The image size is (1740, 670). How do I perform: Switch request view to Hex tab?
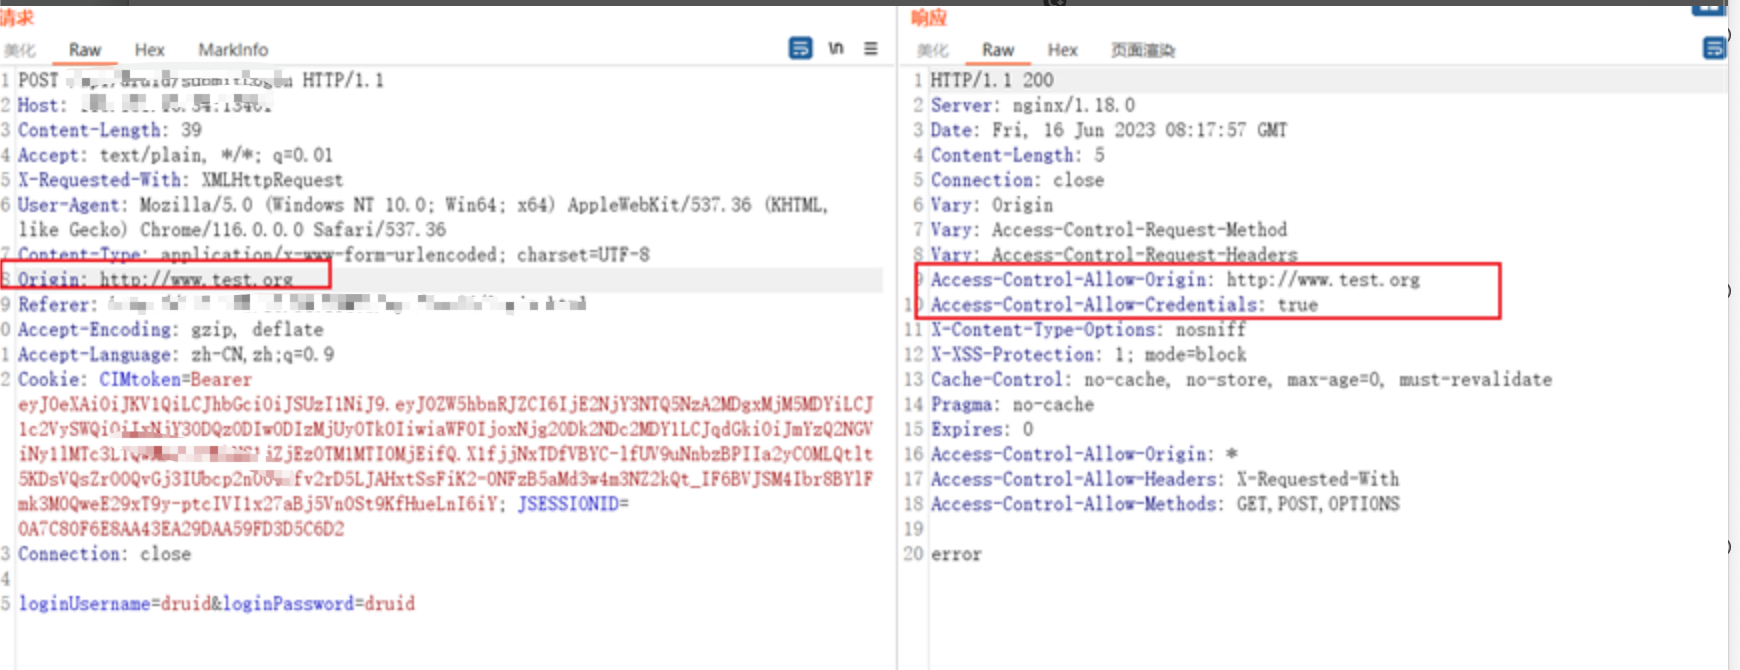tap(149, 50)
